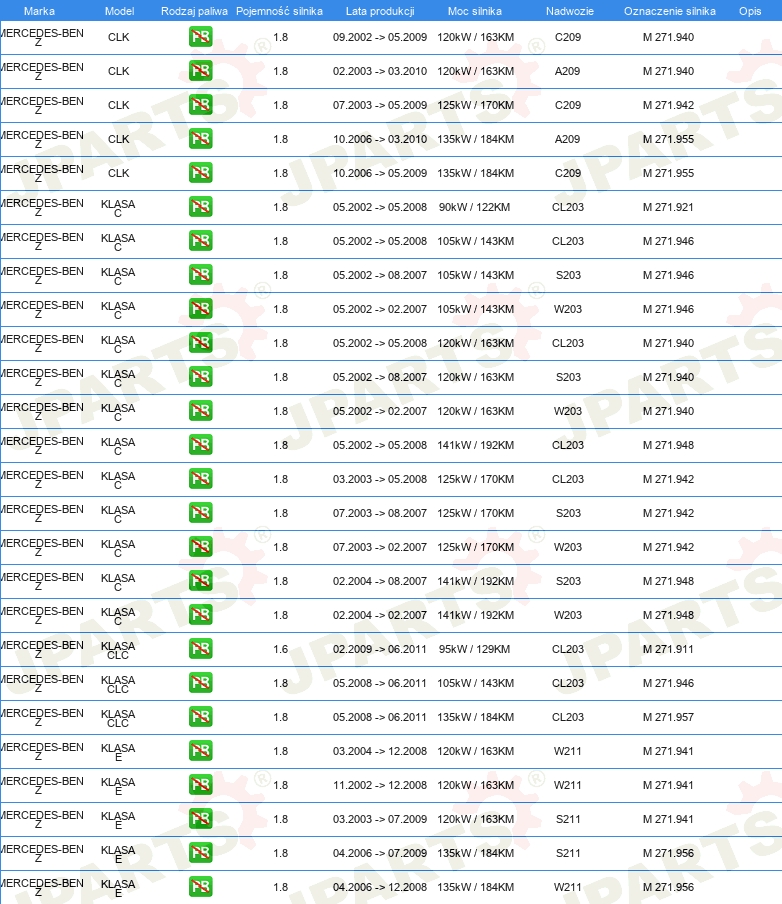Click the Nadwozie column header

[x=570, y=11]
